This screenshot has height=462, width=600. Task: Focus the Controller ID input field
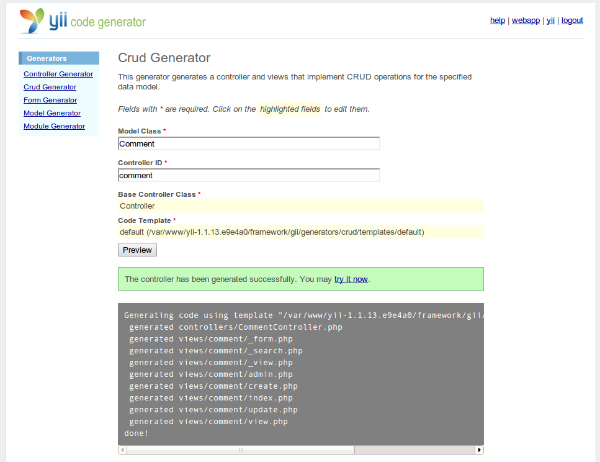(x=249, y=175)
